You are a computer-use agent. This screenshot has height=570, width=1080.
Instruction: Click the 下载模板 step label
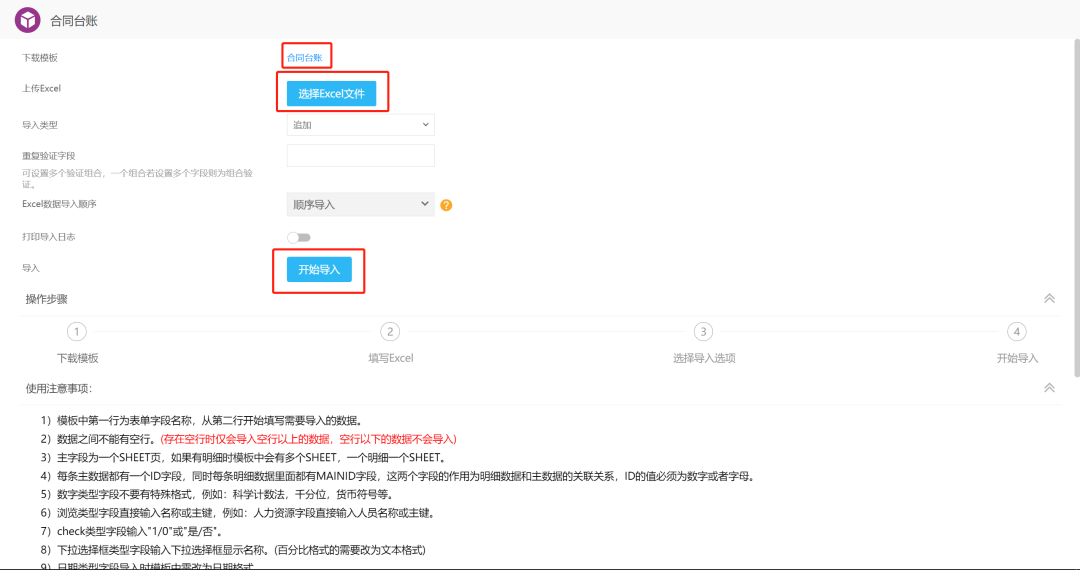coord(77,358)
